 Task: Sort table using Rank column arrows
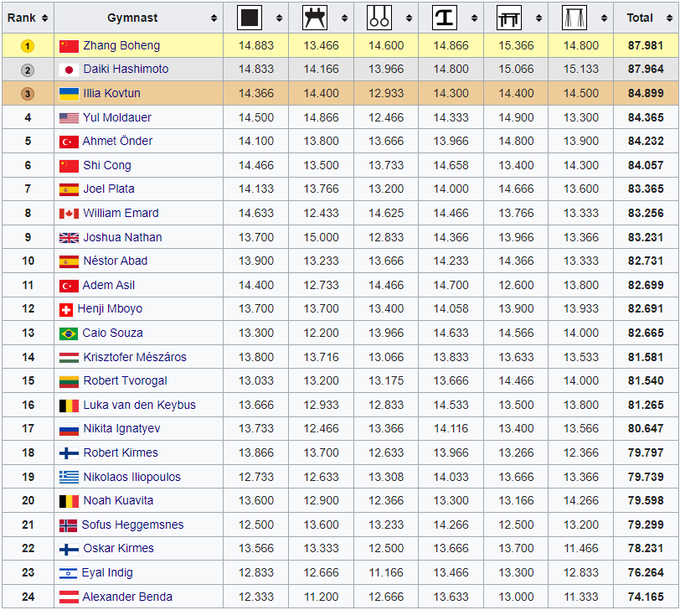click(x=45, y=18)
